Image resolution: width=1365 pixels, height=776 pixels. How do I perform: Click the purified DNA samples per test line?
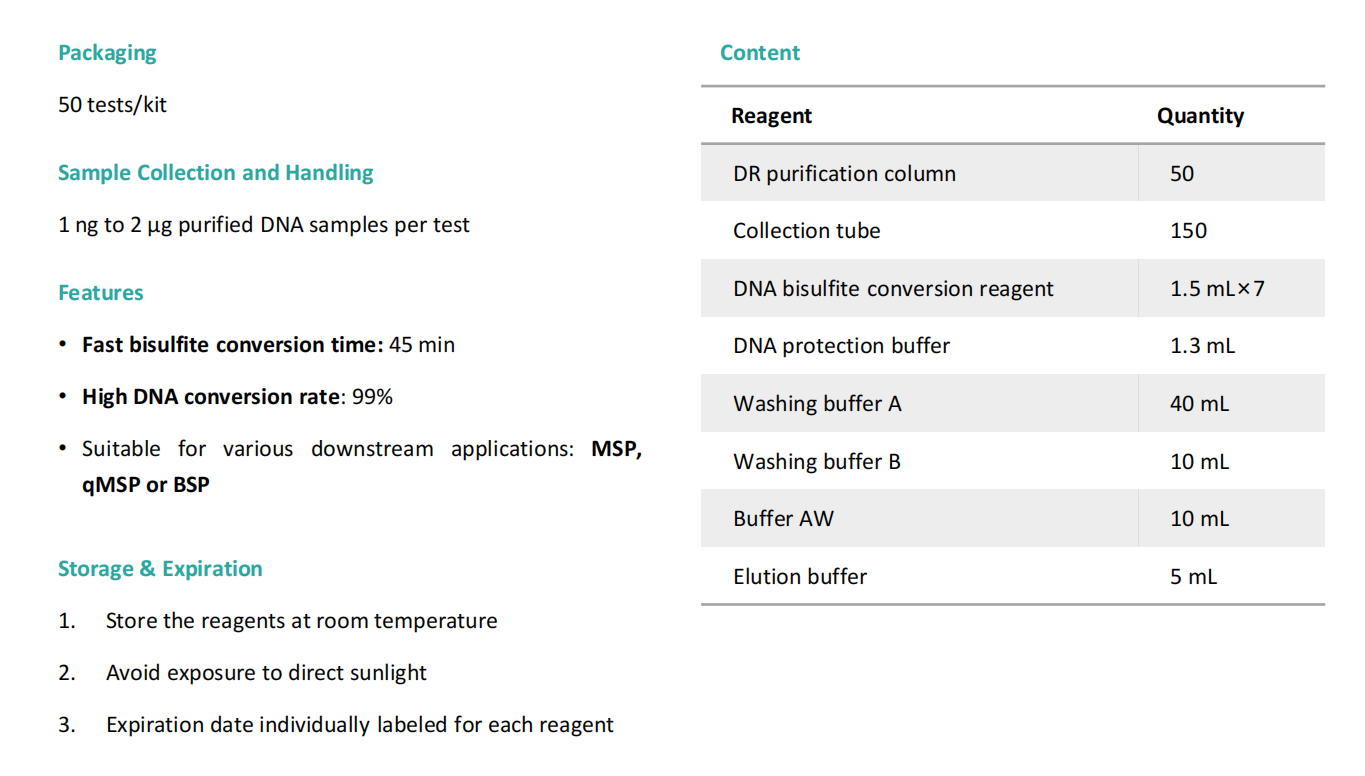click(x=263, y=225)
